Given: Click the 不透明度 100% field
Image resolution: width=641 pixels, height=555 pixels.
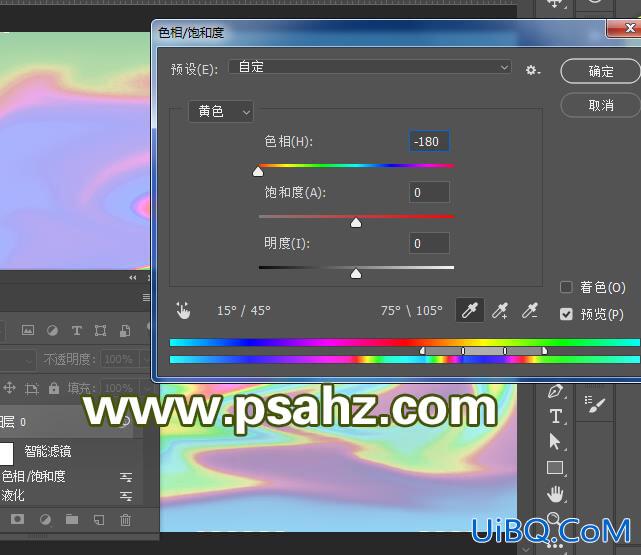Looking at the screenshot, I should [120, 360].
